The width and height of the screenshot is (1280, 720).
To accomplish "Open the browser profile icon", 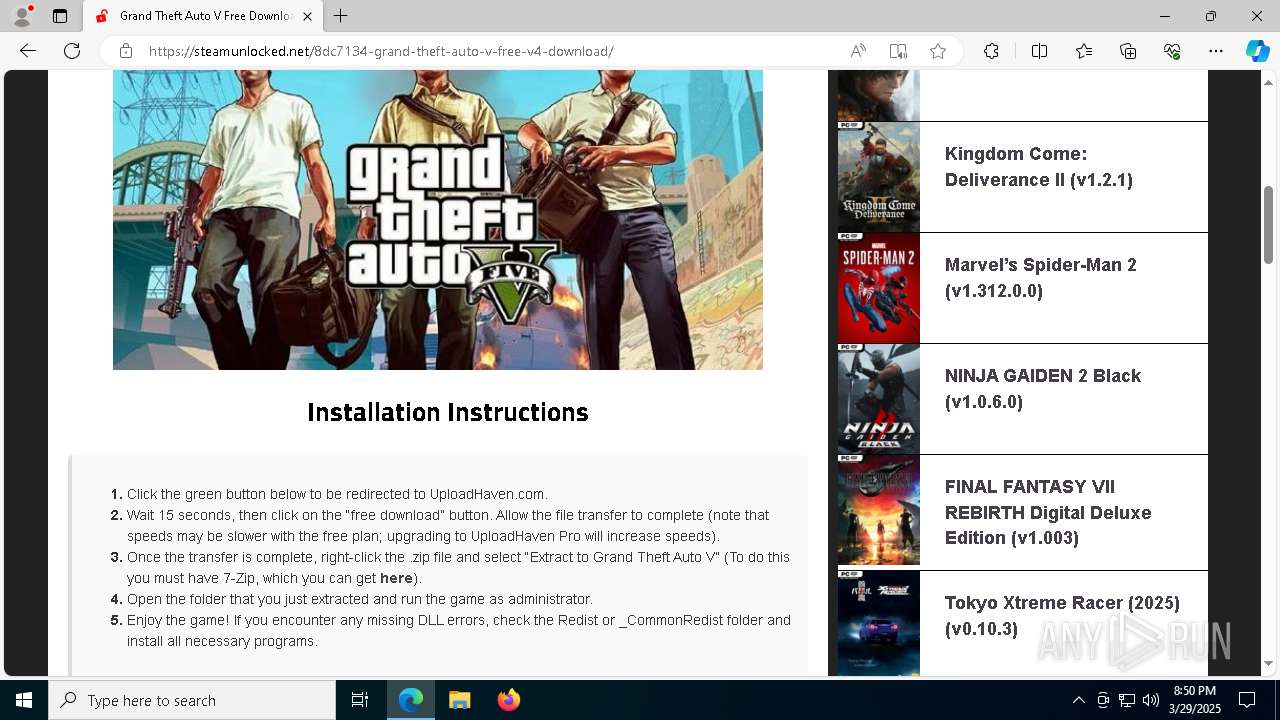I will (x=22, y=16).
